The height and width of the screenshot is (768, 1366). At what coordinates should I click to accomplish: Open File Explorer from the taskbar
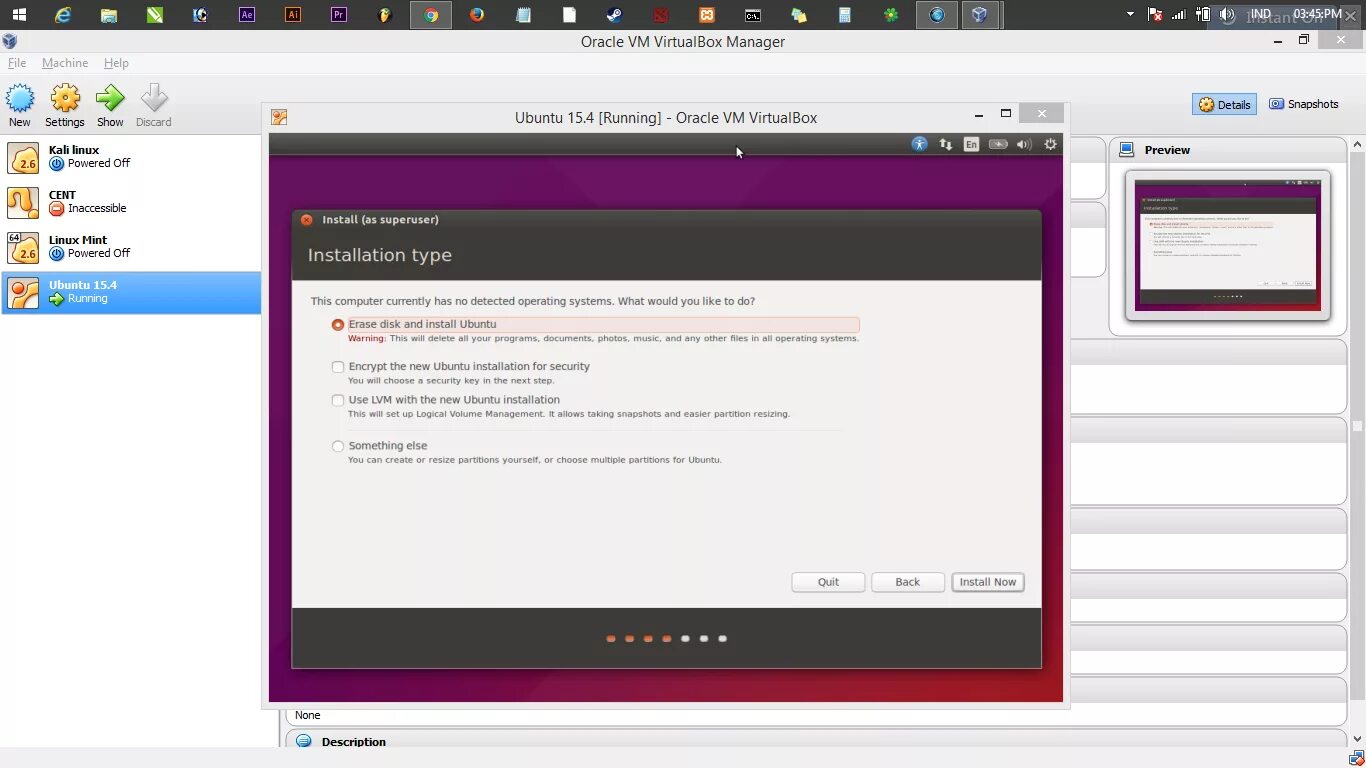click(109, 15)
